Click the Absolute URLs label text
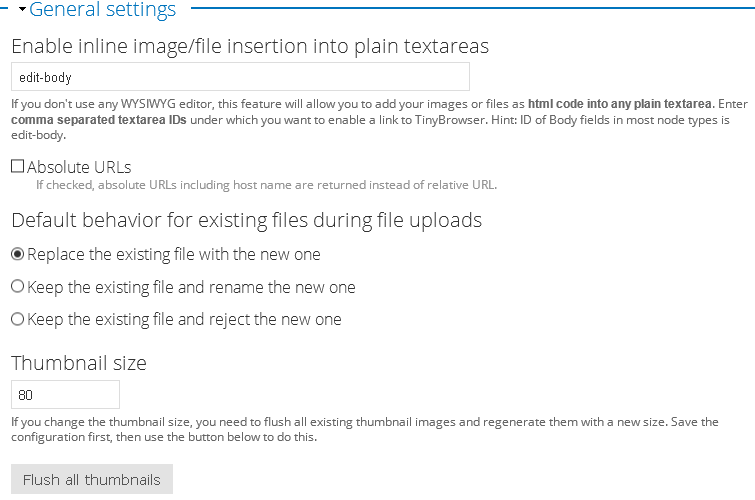The width and height of the screenshot is (755, 500). point(79,167)
